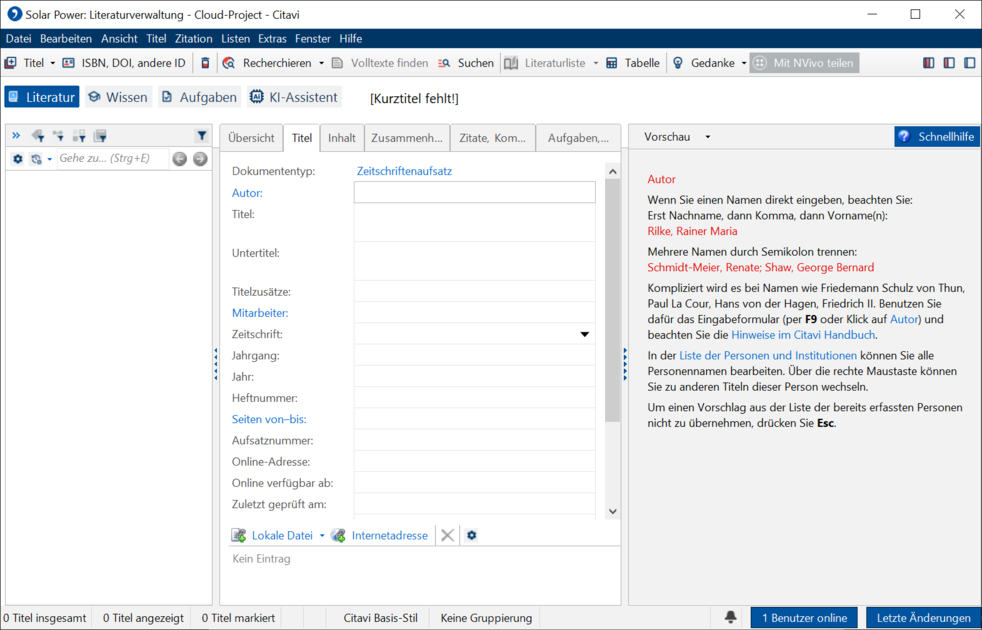Click the red trash delete icon

[205, 63]
